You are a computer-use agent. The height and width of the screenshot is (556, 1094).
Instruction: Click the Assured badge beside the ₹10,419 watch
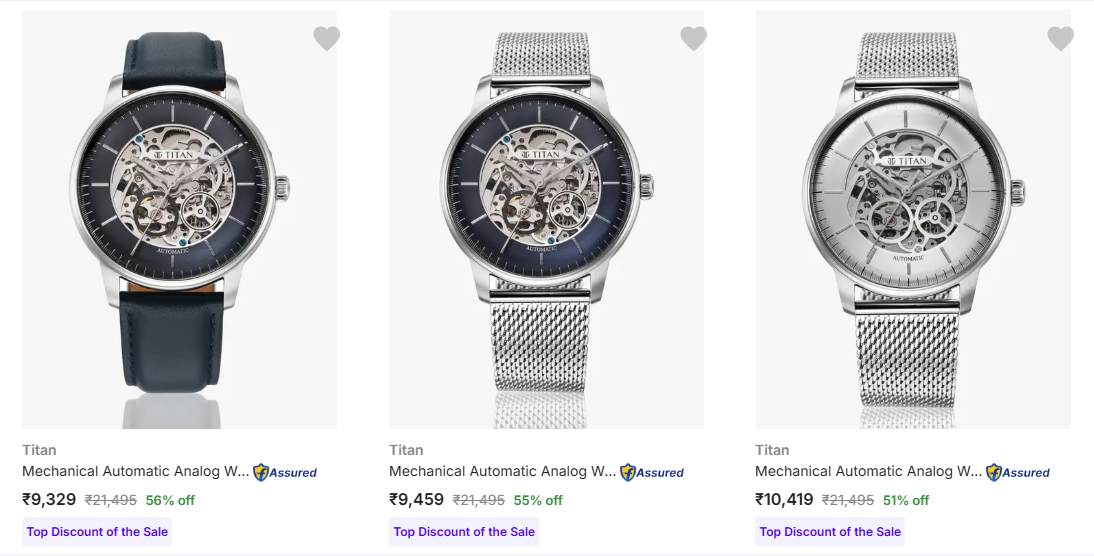coord(1018,472)
